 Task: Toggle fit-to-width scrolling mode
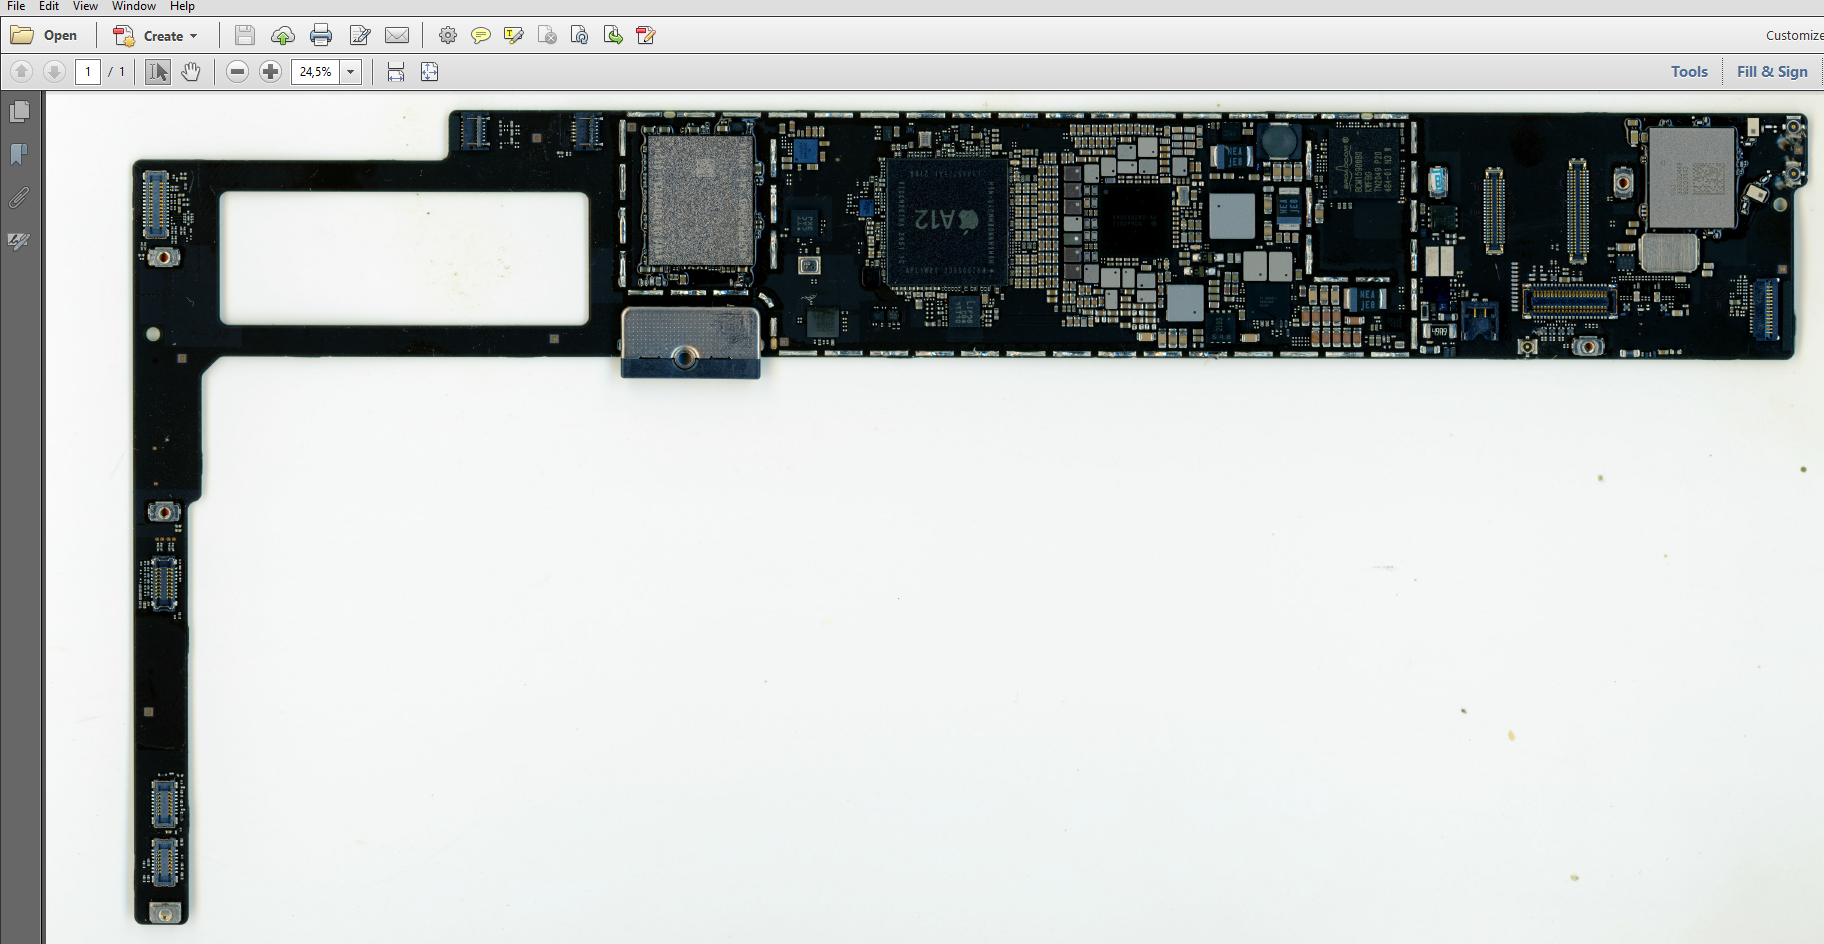(x=396, y=72)
